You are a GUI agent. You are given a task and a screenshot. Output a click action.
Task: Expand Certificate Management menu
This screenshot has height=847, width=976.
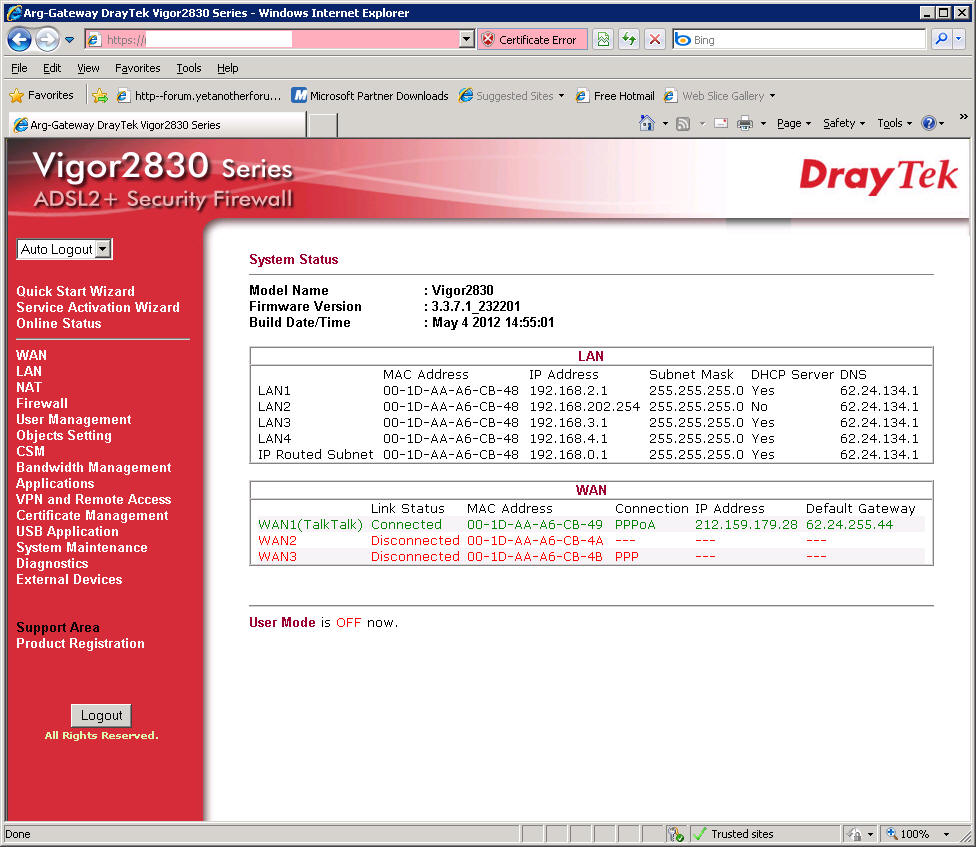point(92,515)
